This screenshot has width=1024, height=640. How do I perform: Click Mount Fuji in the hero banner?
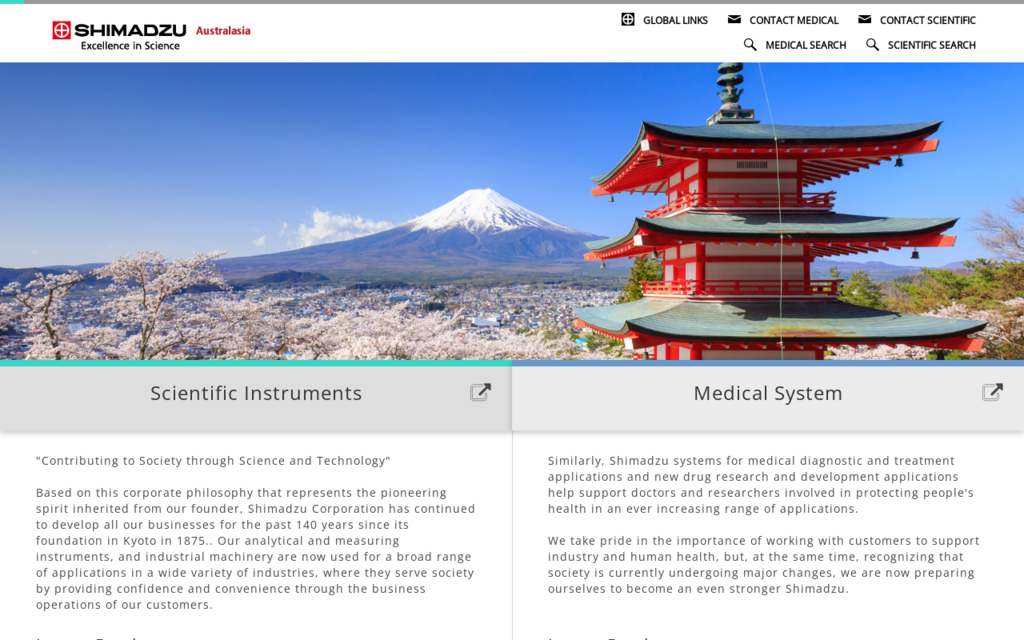coord(485,215)
